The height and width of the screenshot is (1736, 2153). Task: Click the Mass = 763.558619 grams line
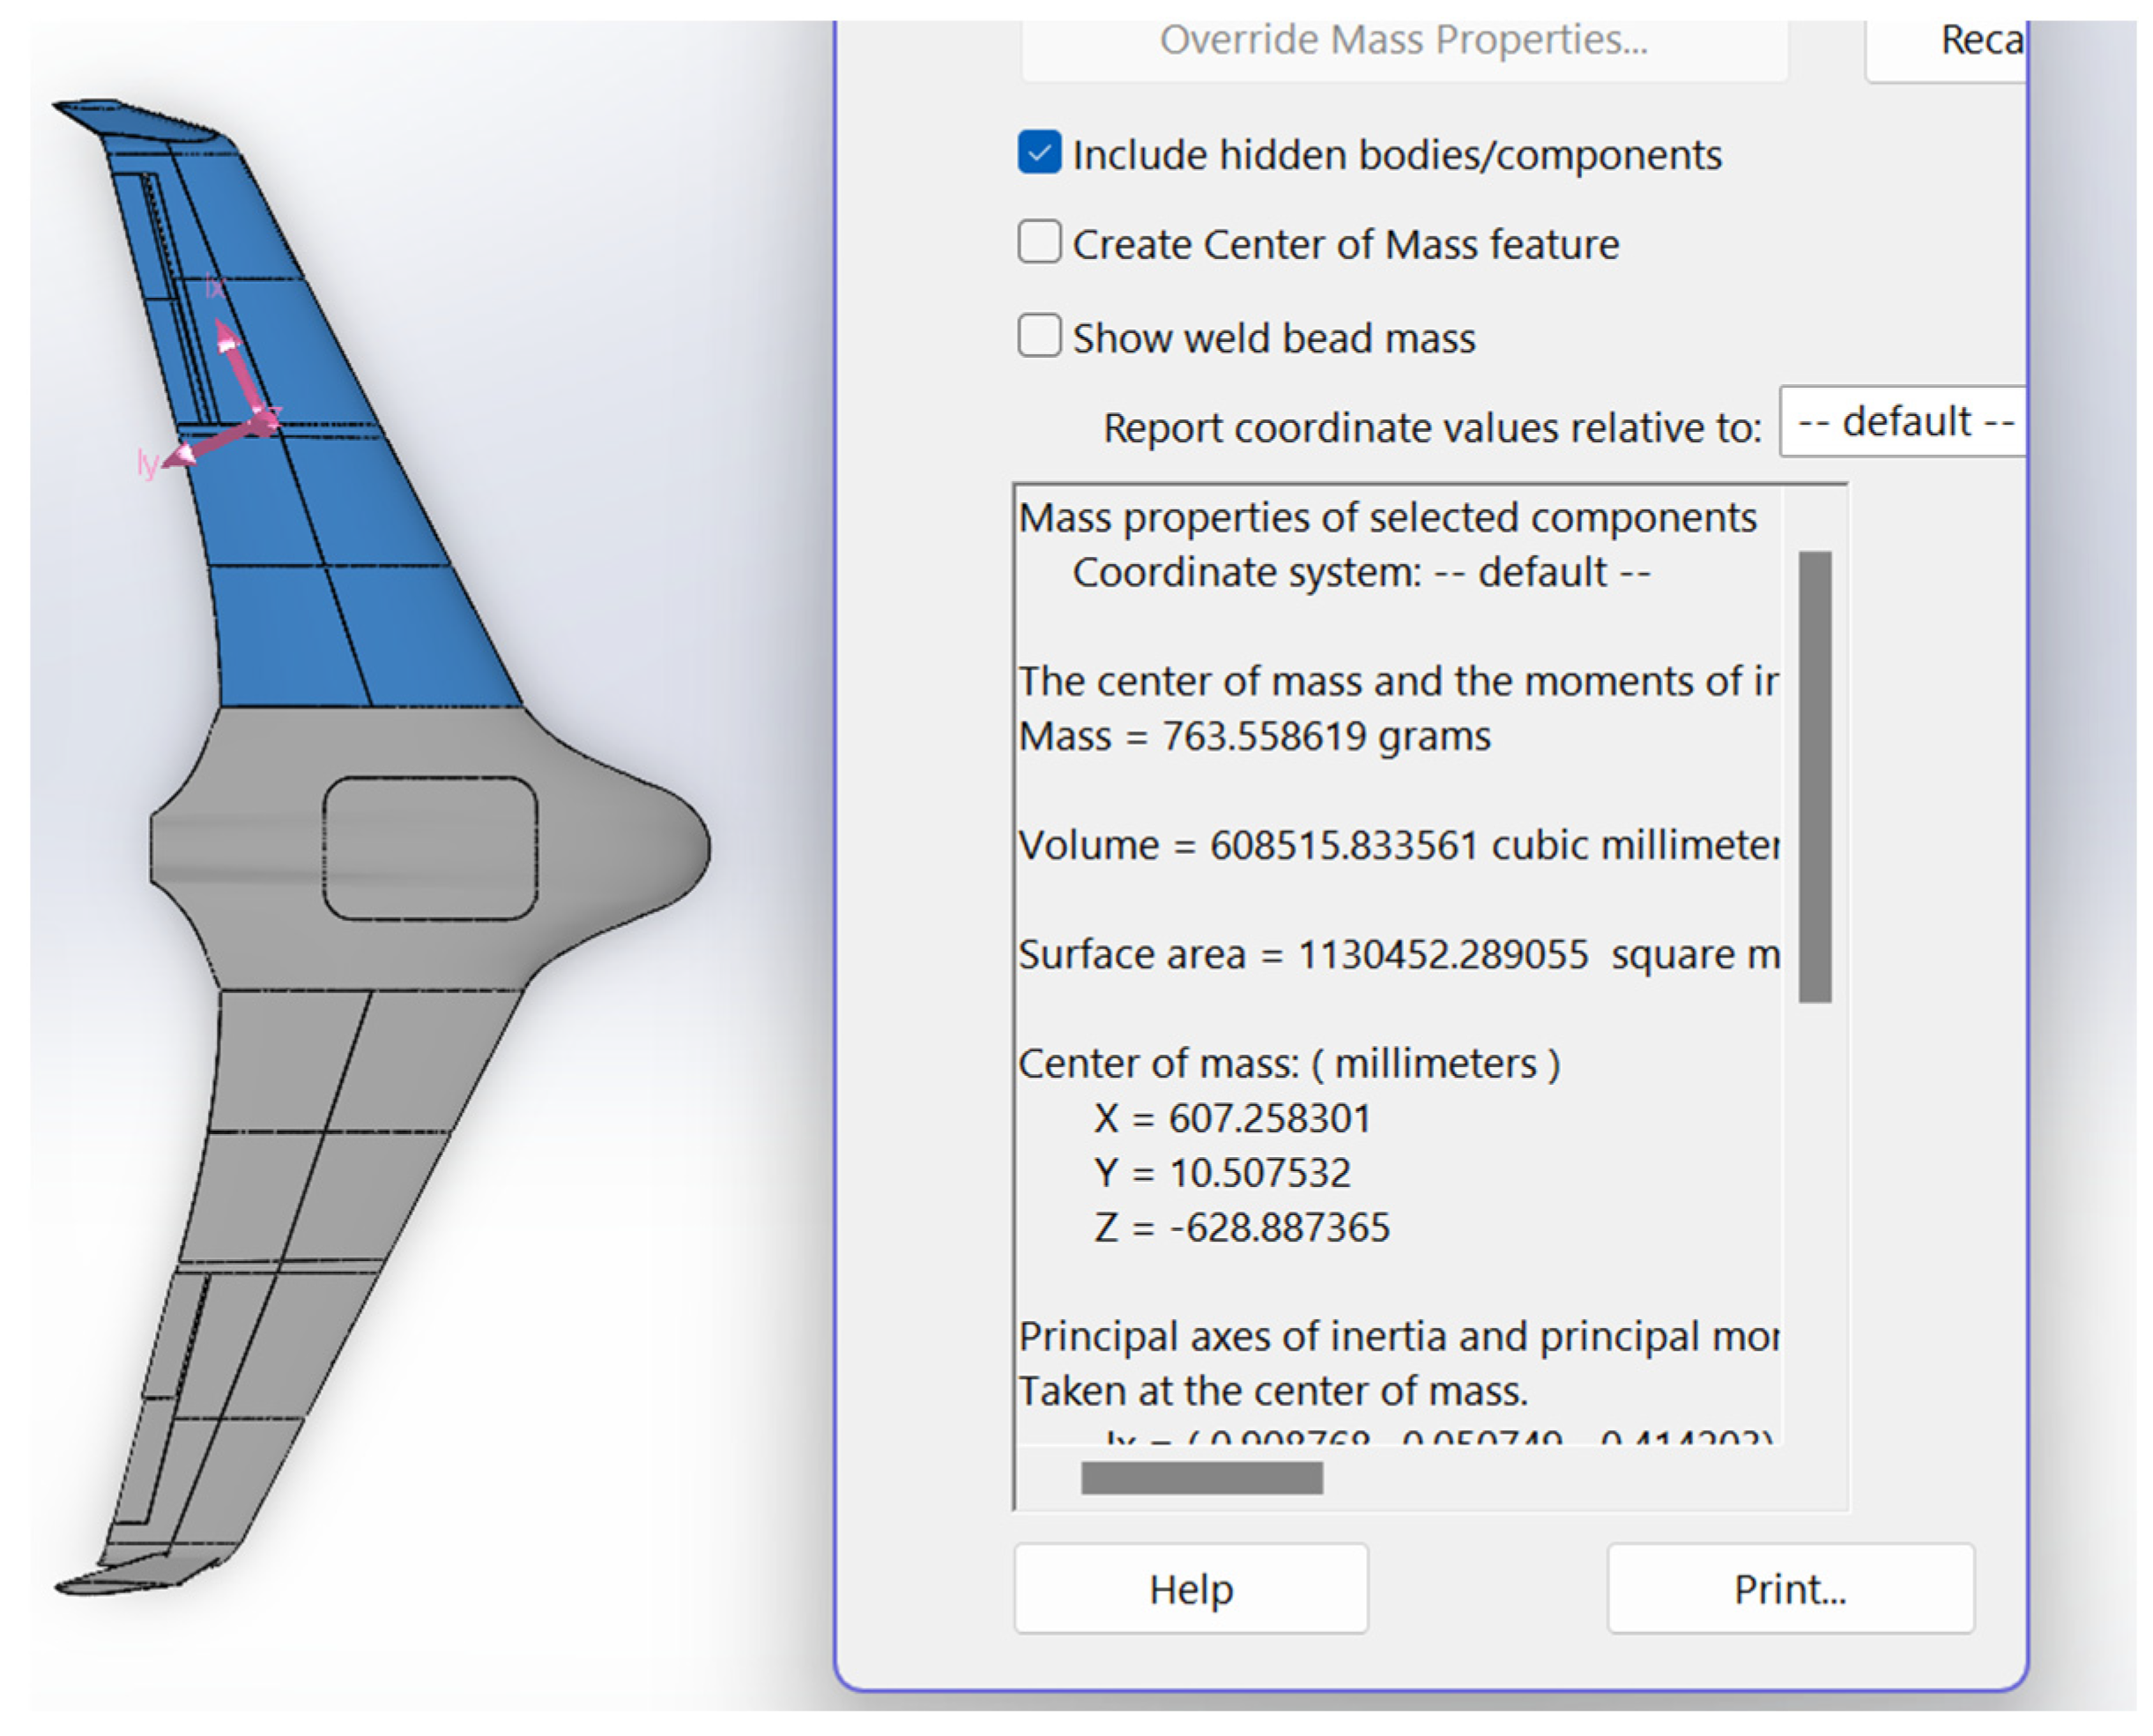(1254, 737)
